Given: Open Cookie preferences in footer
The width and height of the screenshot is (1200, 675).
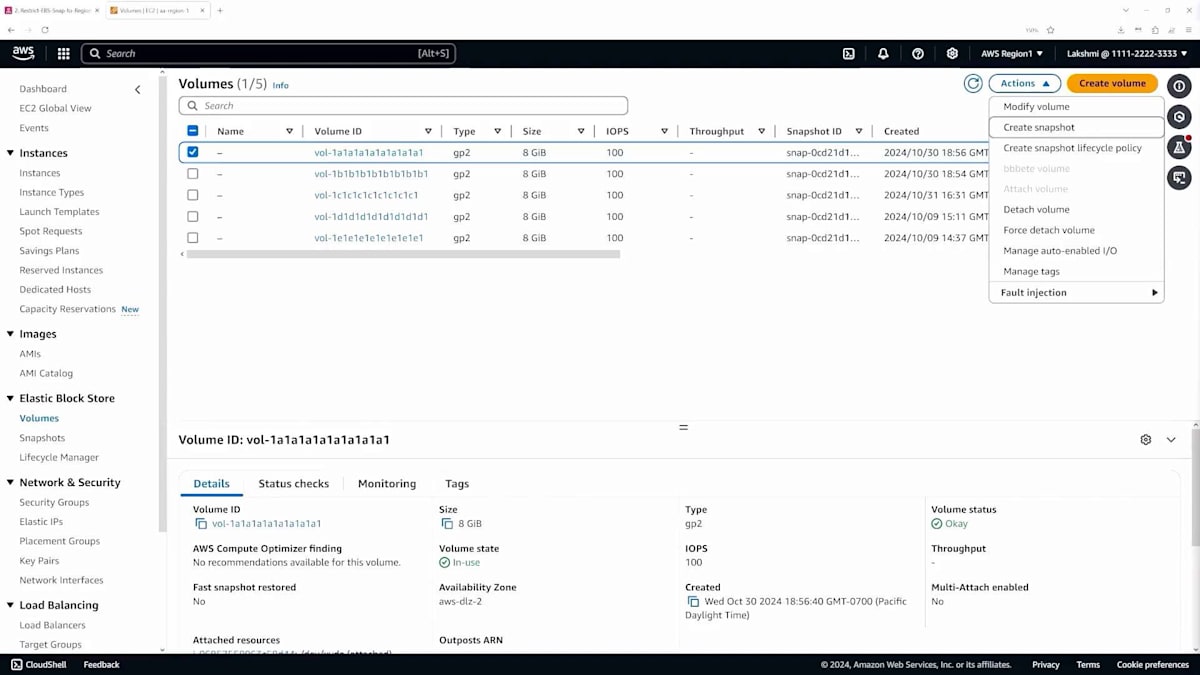Looking at the screenshot, I should tap(1153, 665).
